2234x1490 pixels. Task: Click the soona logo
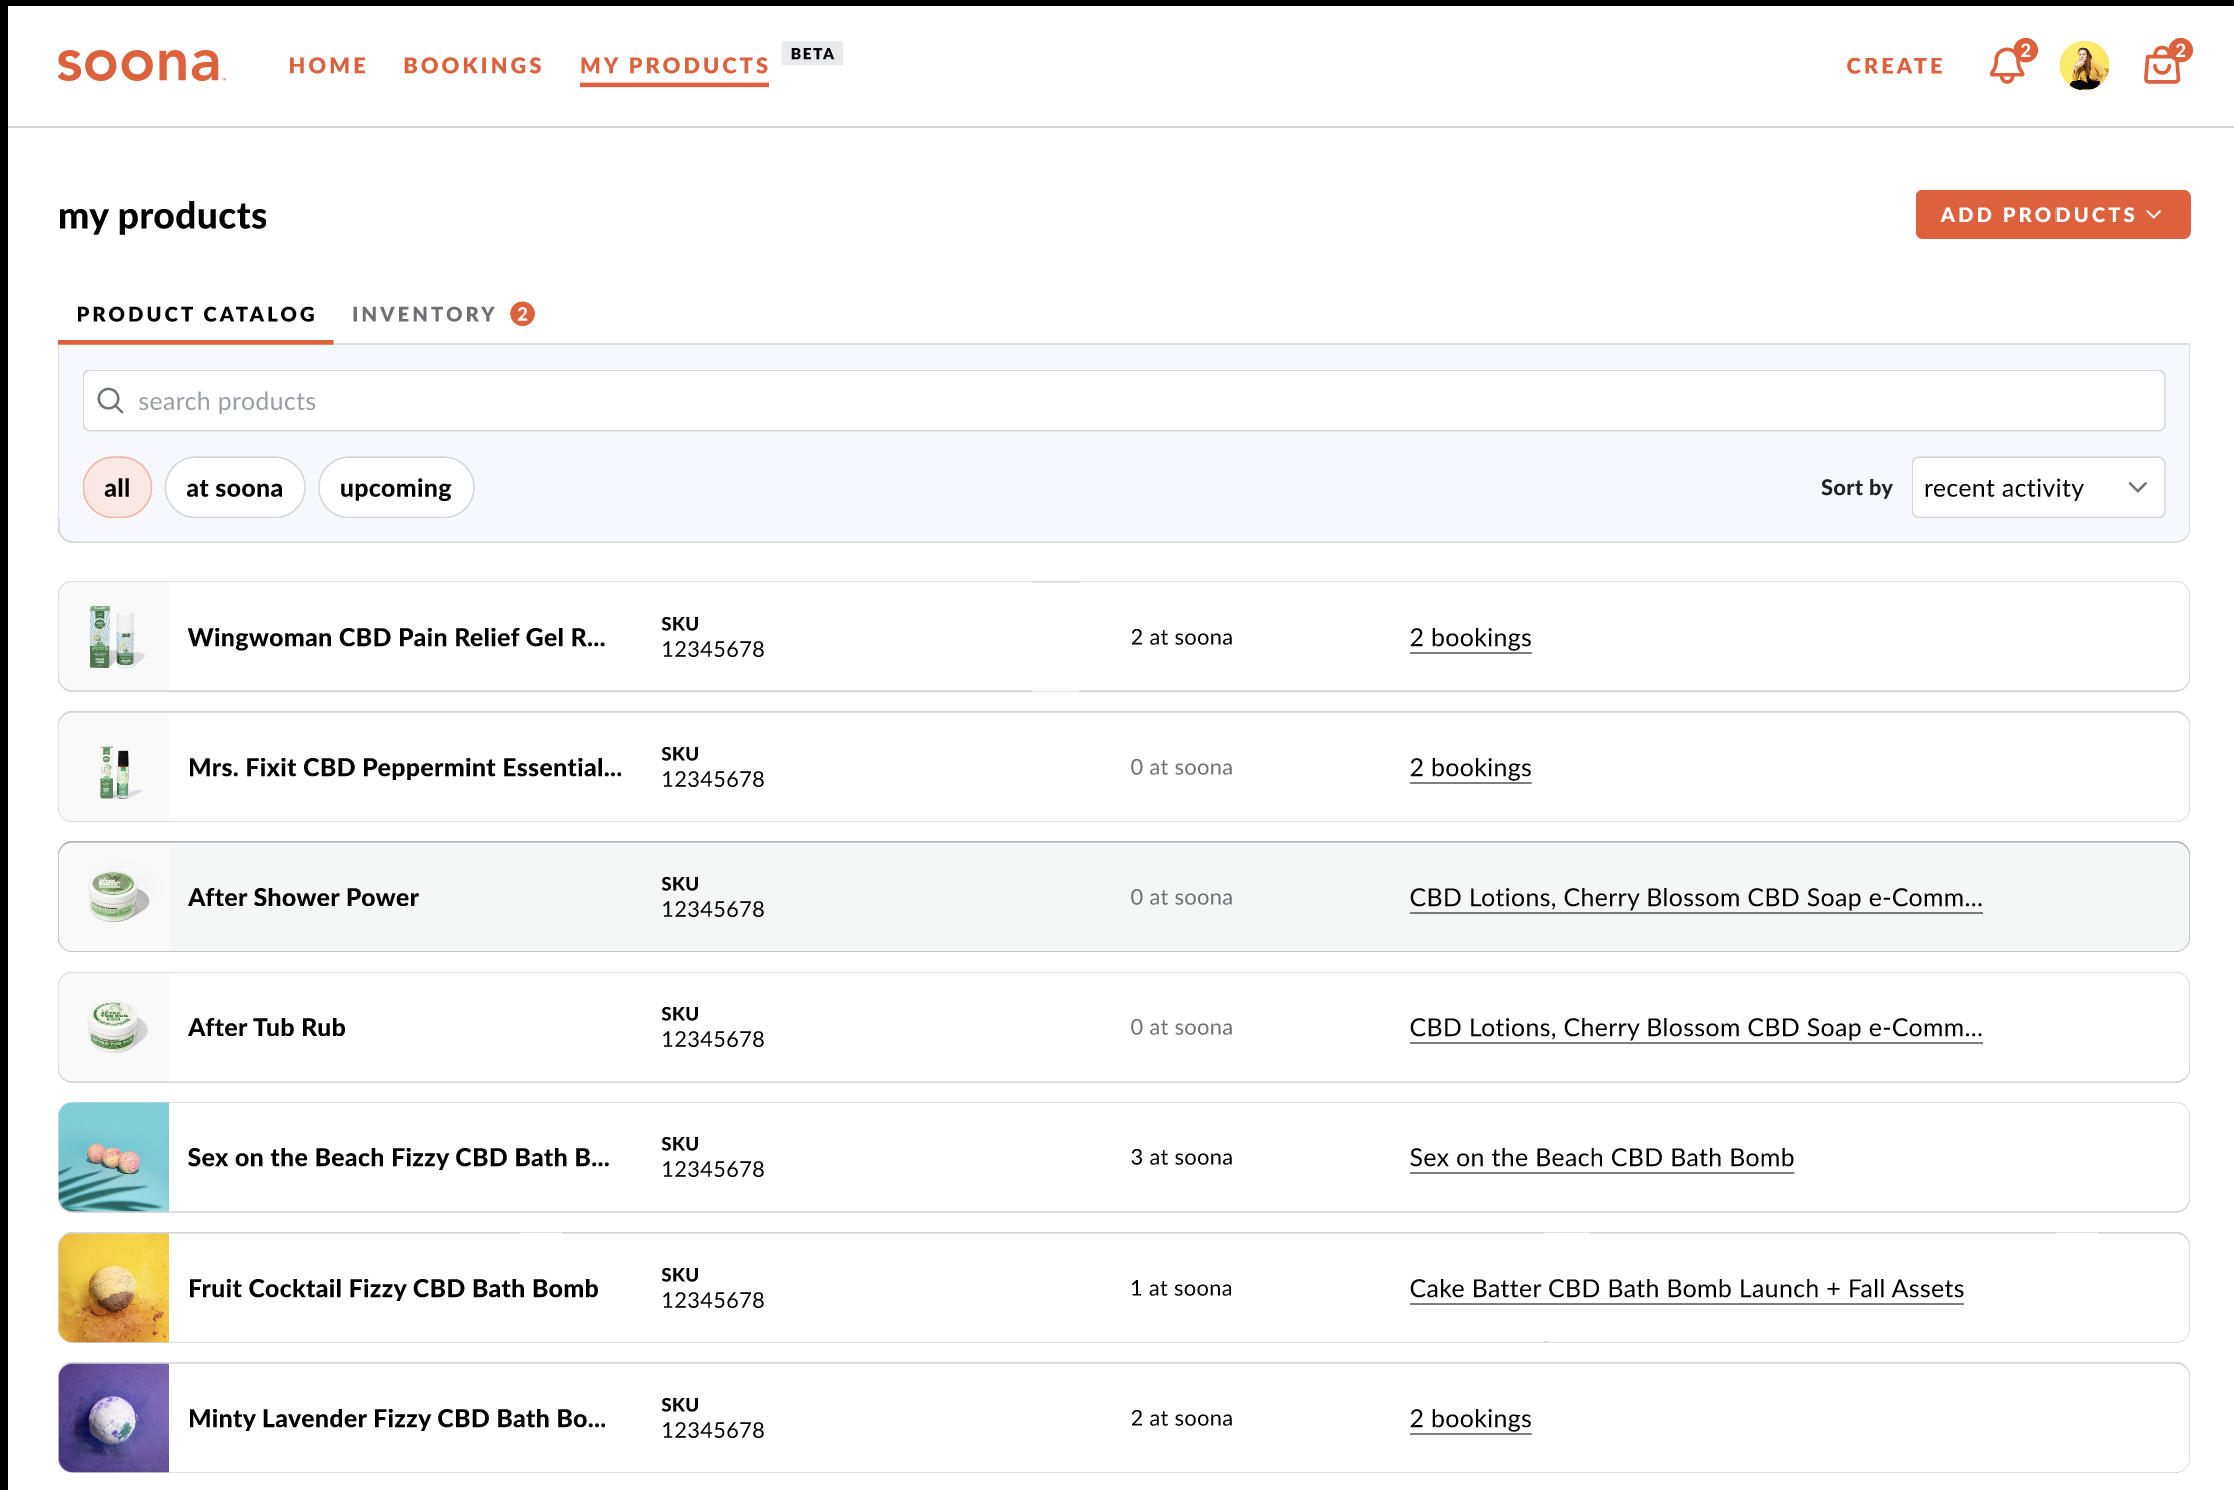tap(141, 65)
